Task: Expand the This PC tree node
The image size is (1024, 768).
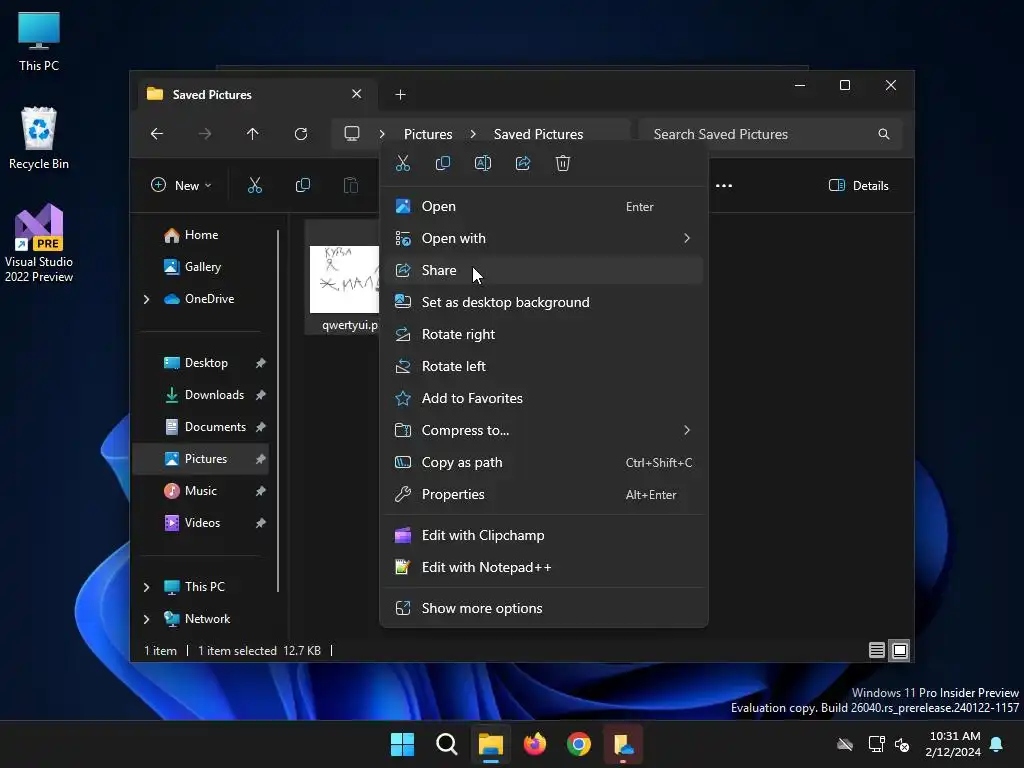Action: 146,587
